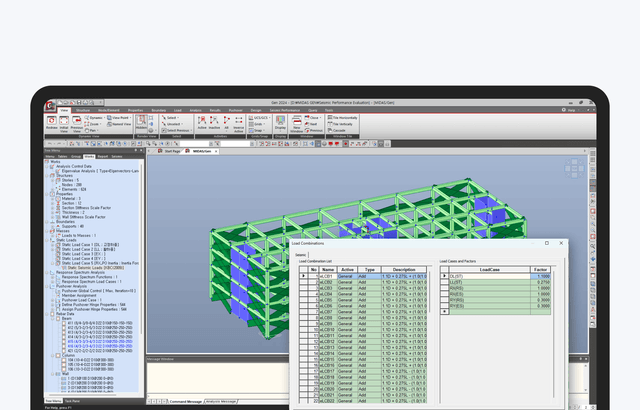Click the Active icon in Activities group

pos(201,121)
